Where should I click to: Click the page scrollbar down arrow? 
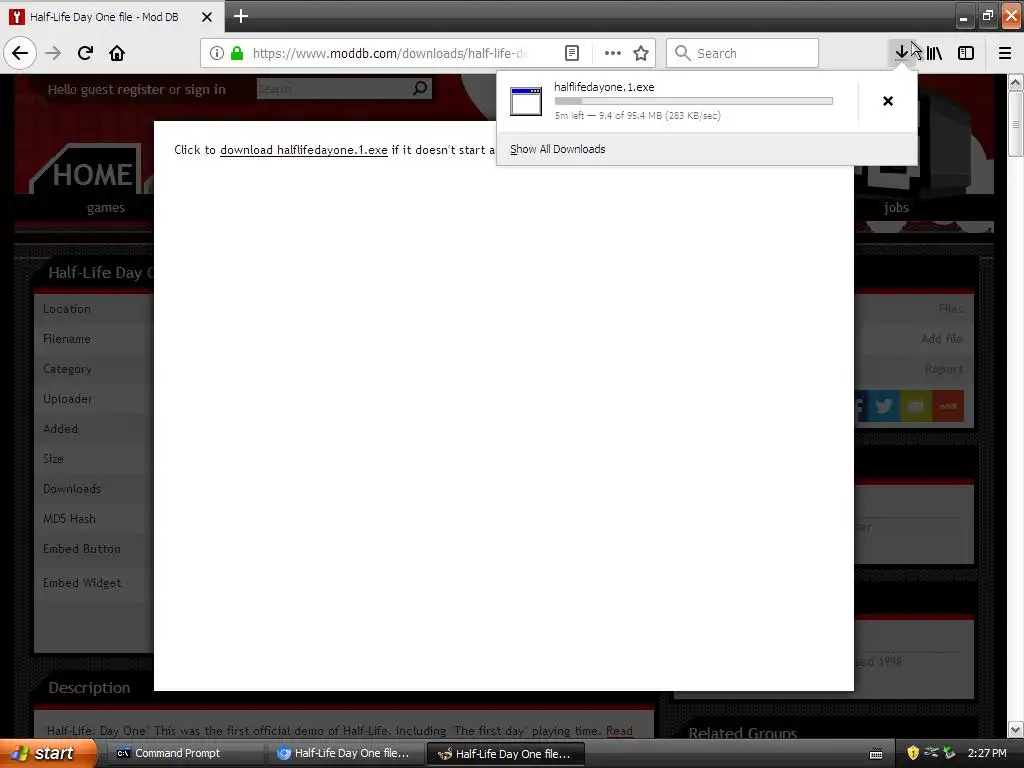[x=1015, y=728]
